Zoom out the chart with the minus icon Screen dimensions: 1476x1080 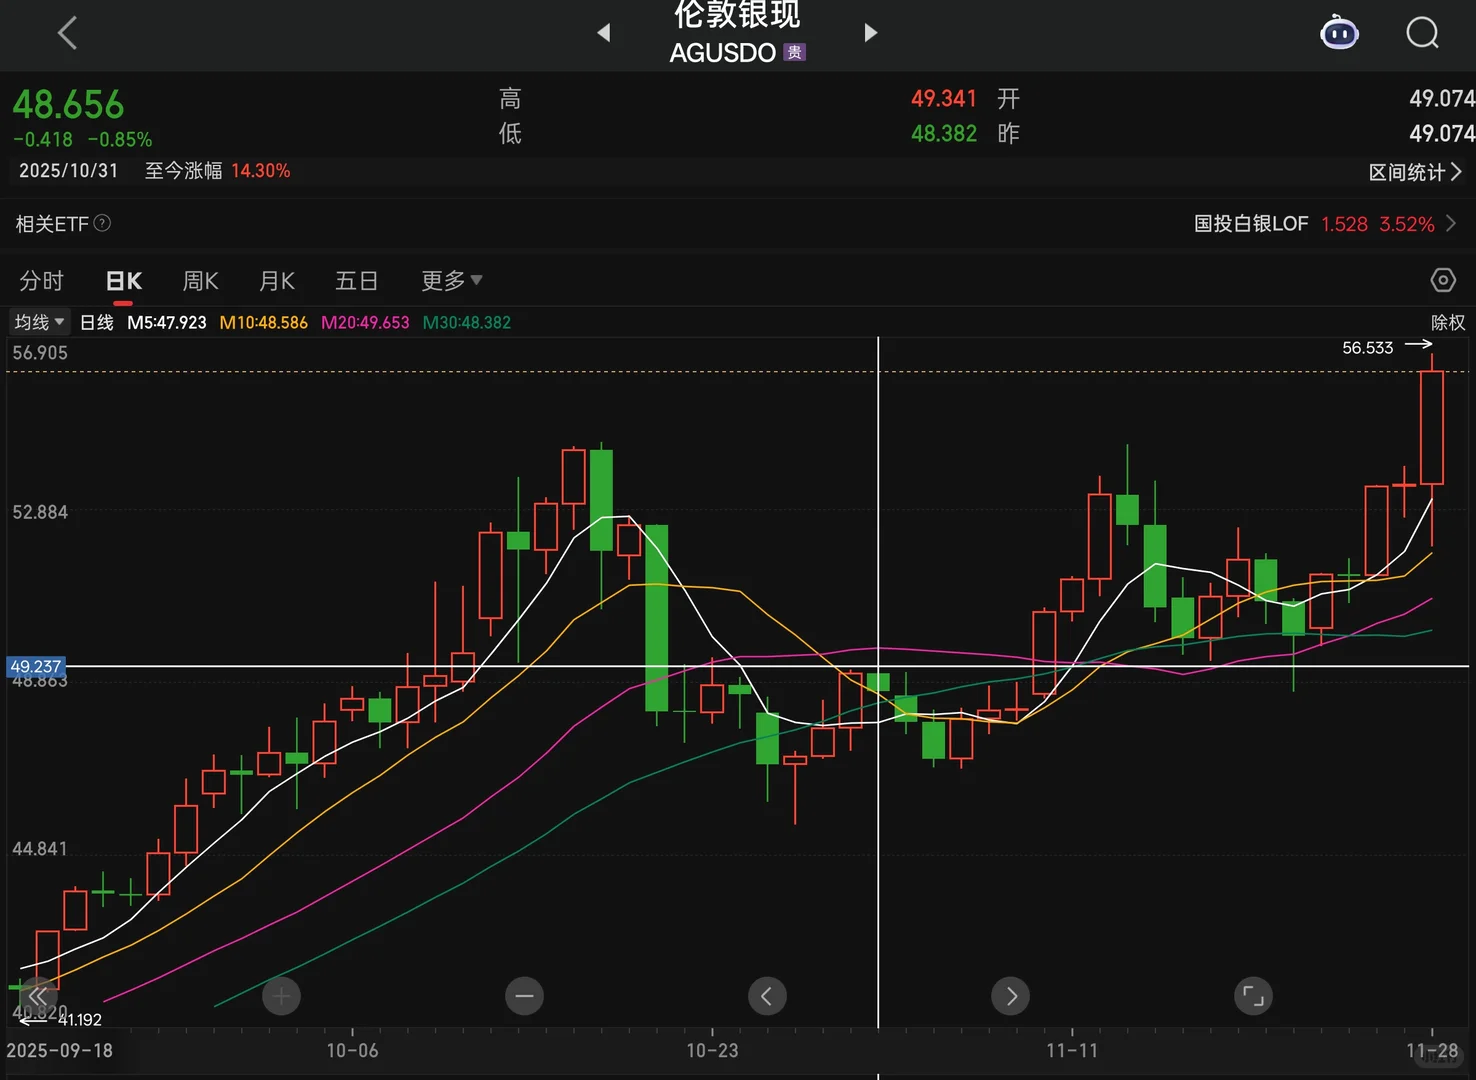pyautogui.click(x=524, y=996)
